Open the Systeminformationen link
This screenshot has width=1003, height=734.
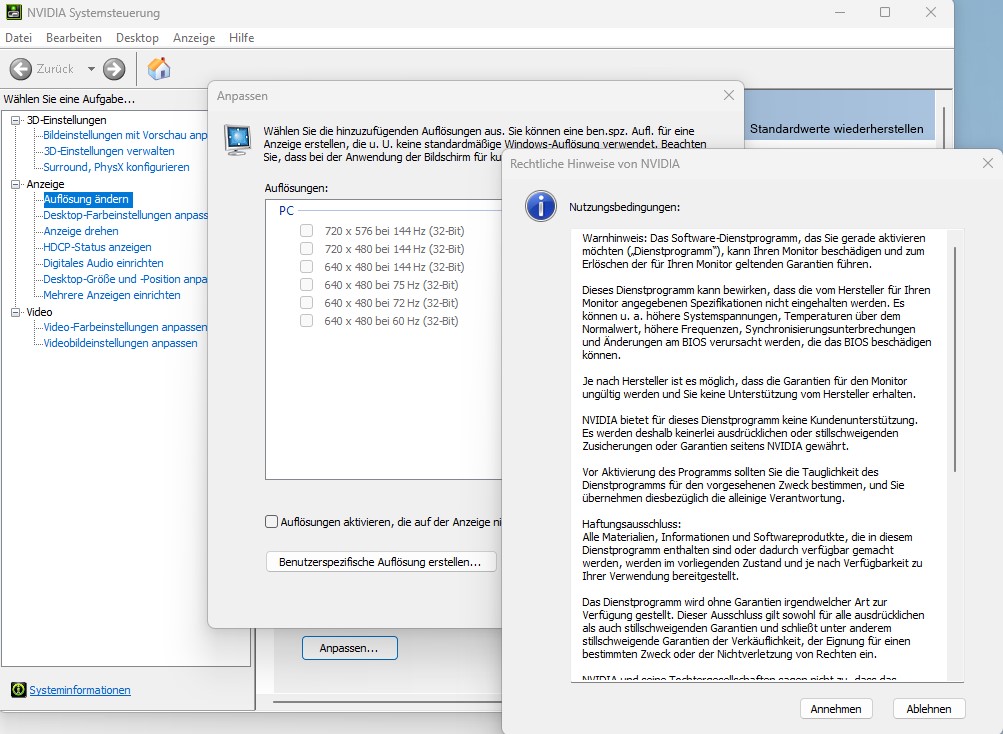coord(80,690)
